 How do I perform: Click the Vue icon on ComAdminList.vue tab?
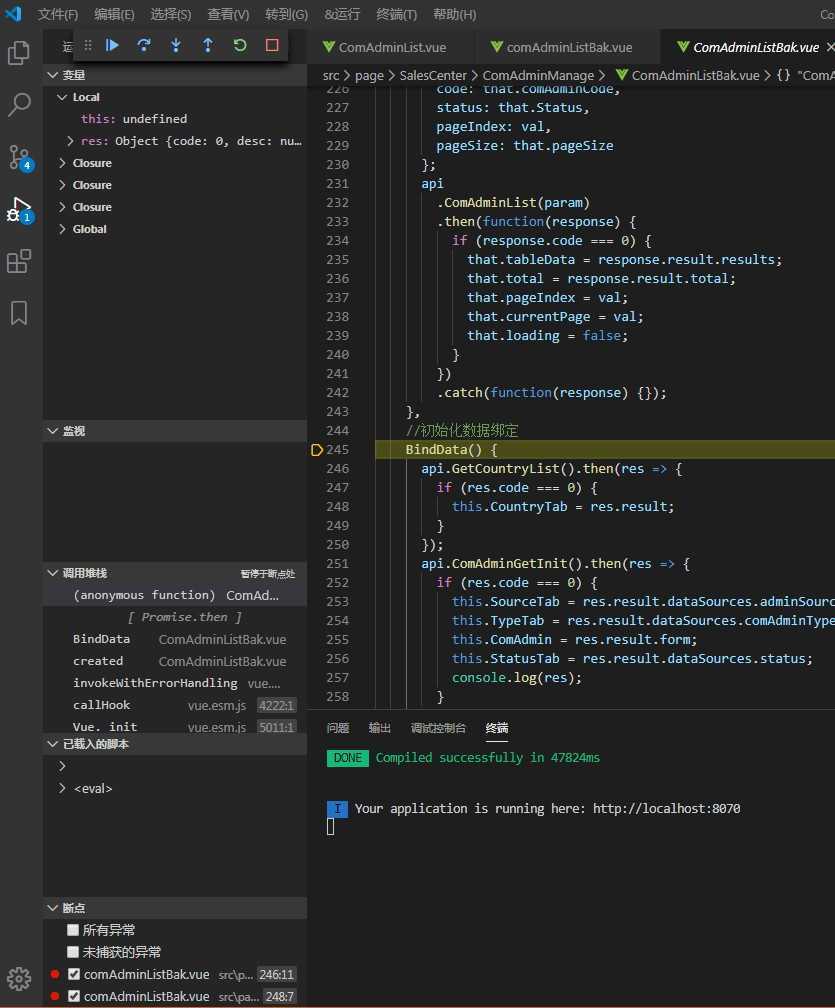point(328,47)
